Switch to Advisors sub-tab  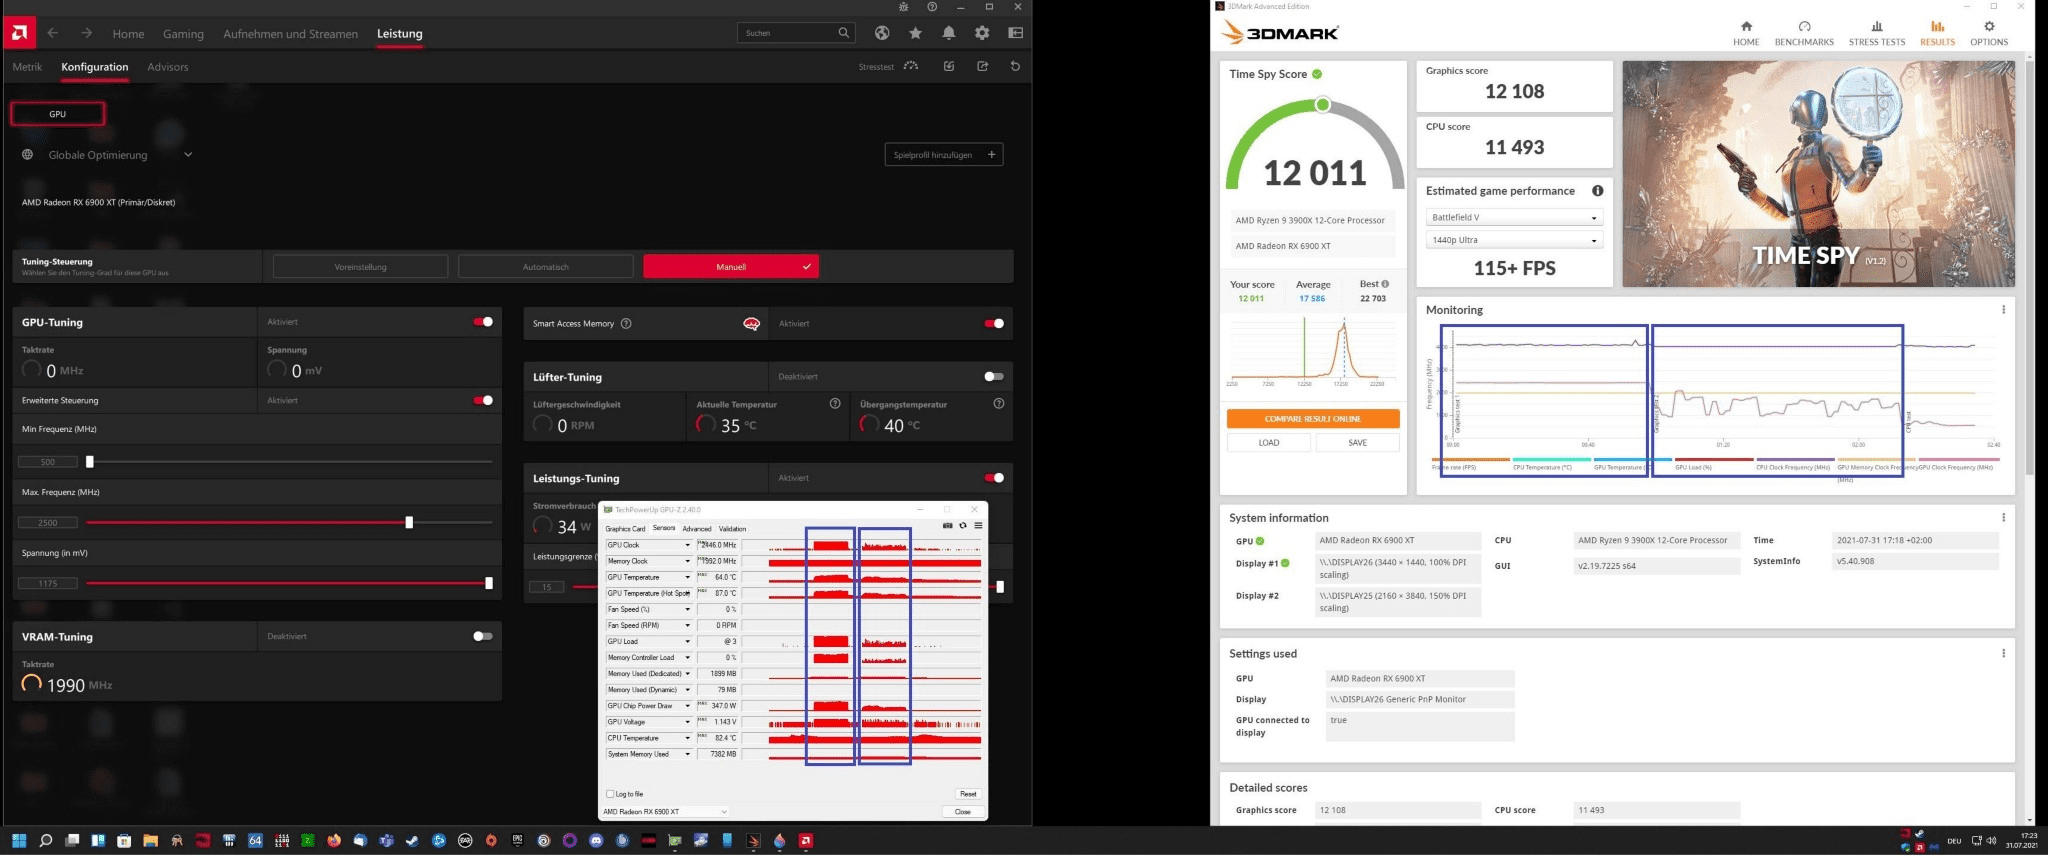pyautogui.click(x=168, y=67)
